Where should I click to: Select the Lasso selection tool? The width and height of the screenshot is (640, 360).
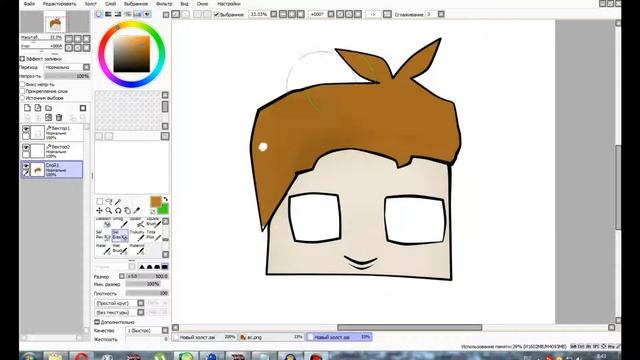point(109,202)
